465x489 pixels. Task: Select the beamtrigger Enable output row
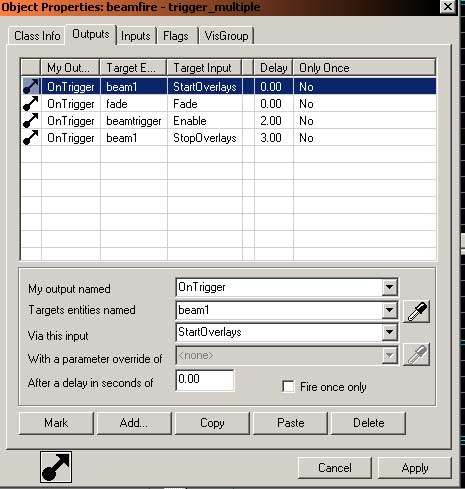point(229,121)
